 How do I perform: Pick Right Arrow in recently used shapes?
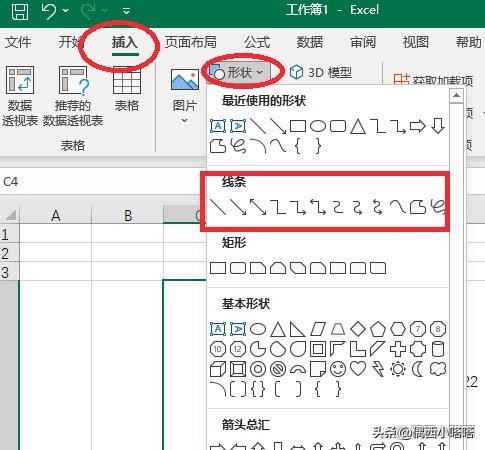click(418, 126)
